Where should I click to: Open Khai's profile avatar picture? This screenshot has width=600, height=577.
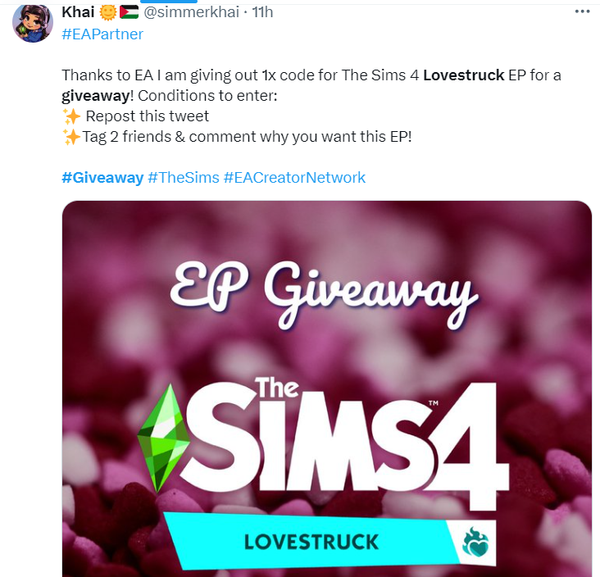(x=33, y=24)
